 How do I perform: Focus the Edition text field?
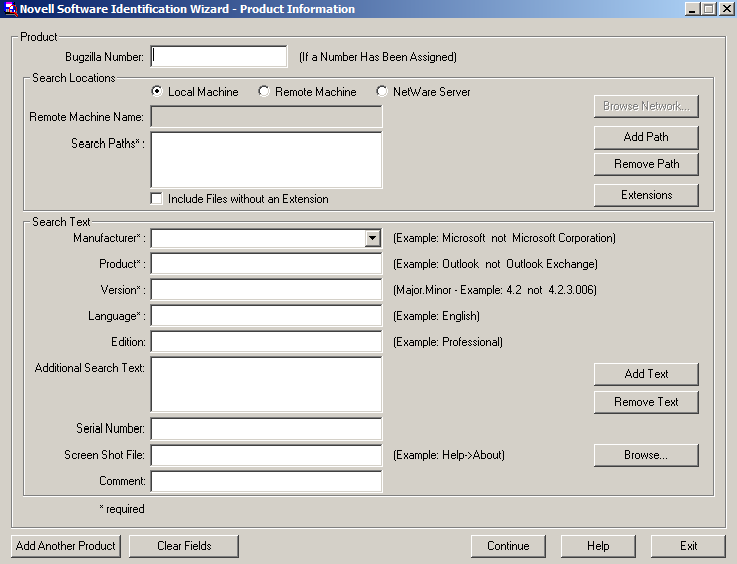coord(267,342)
